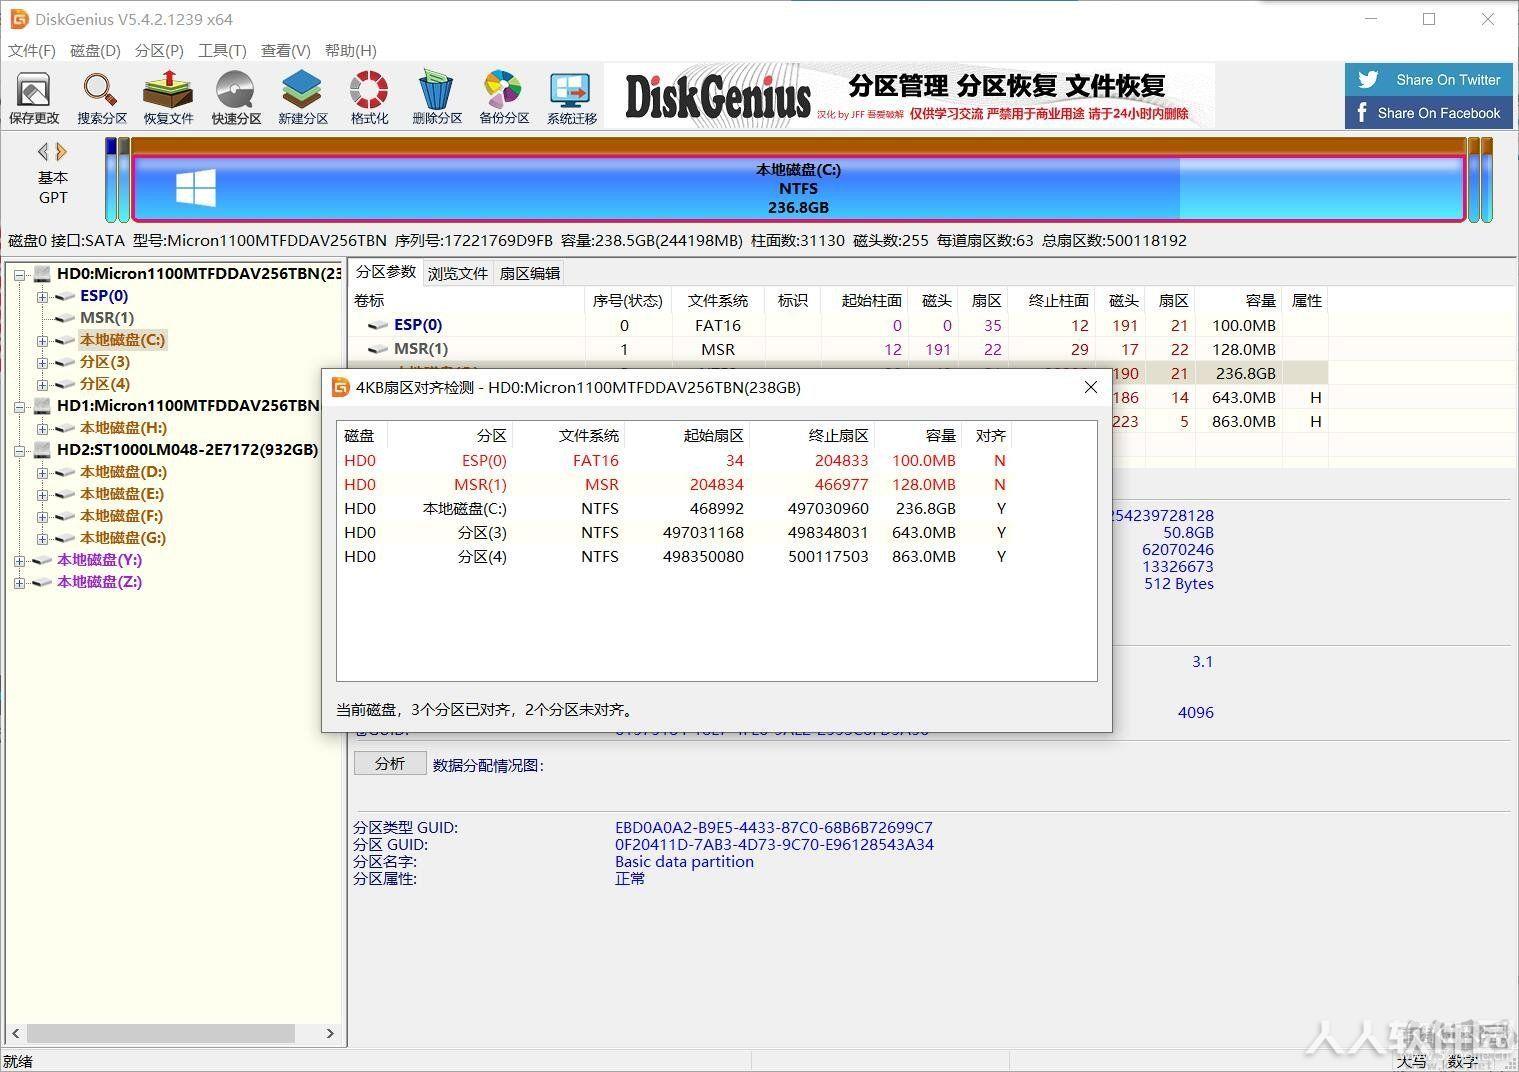Select MSR(1) in the disk tree
The width and height of the screenshot is (1519, 1072).
[107, 318]
